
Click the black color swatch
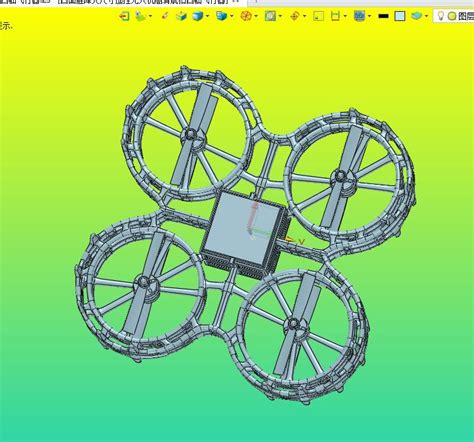pos(384,16)
